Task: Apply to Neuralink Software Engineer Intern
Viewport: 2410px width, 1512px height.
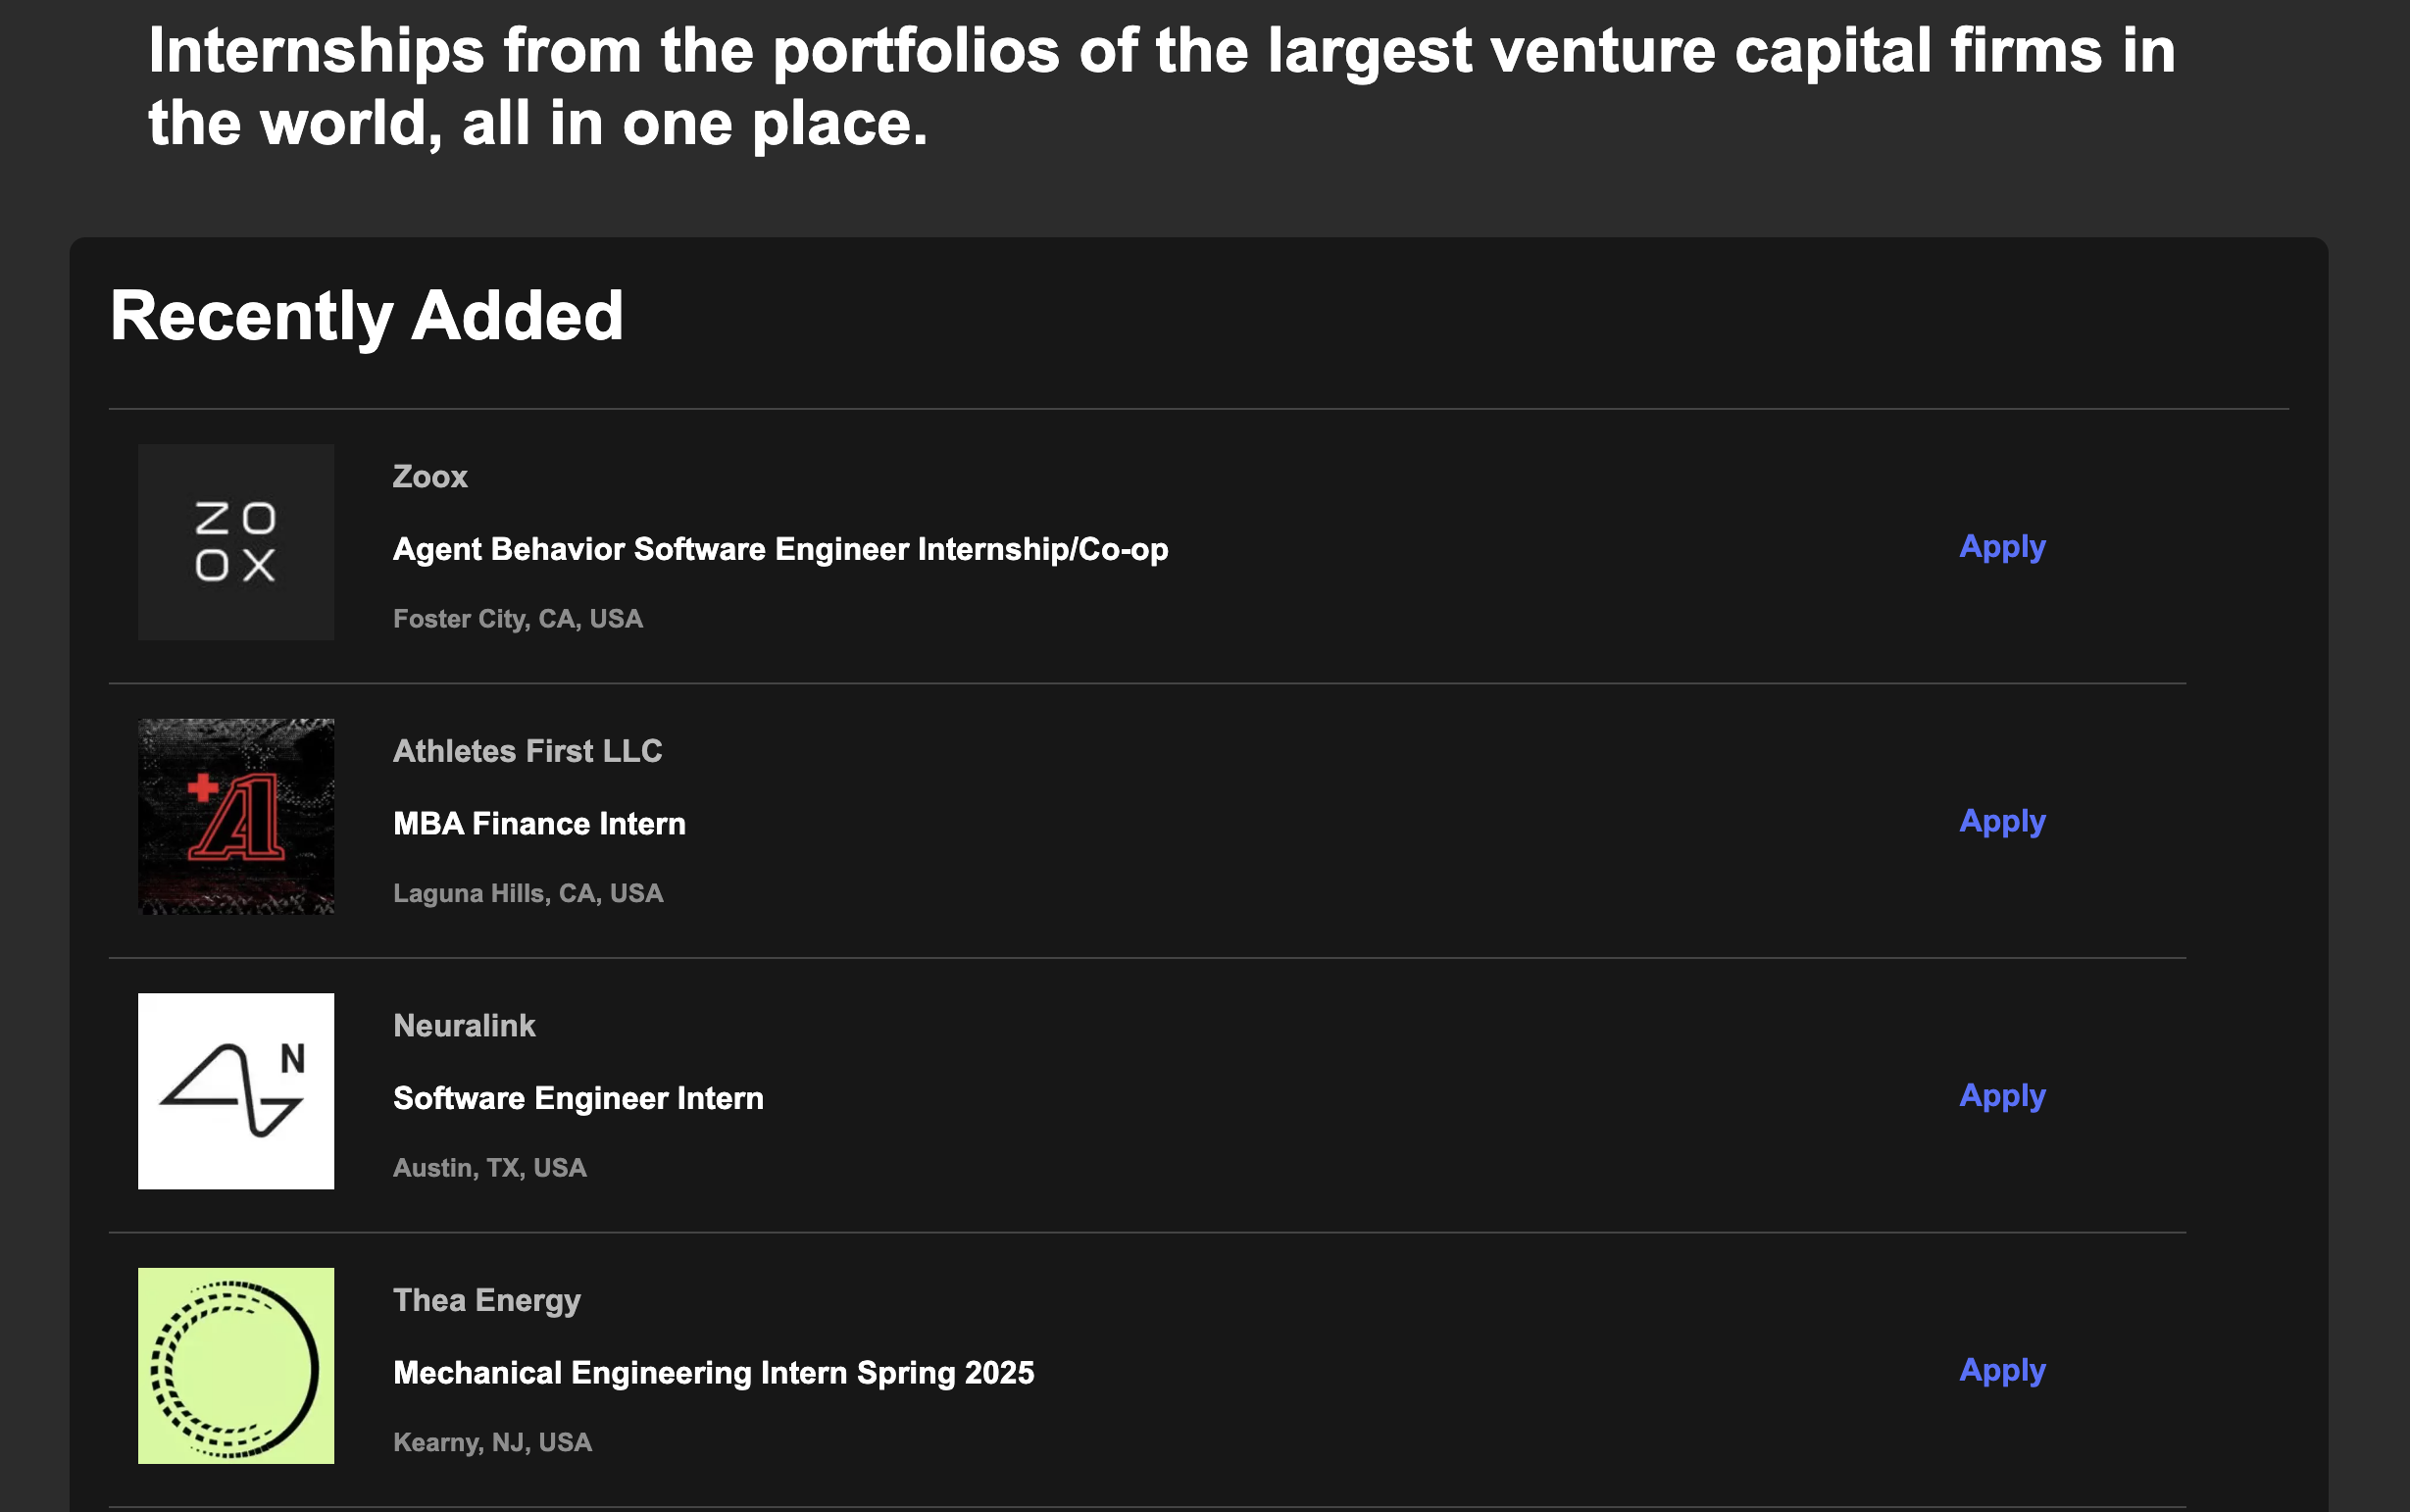Action: tap(2002, 1096)
